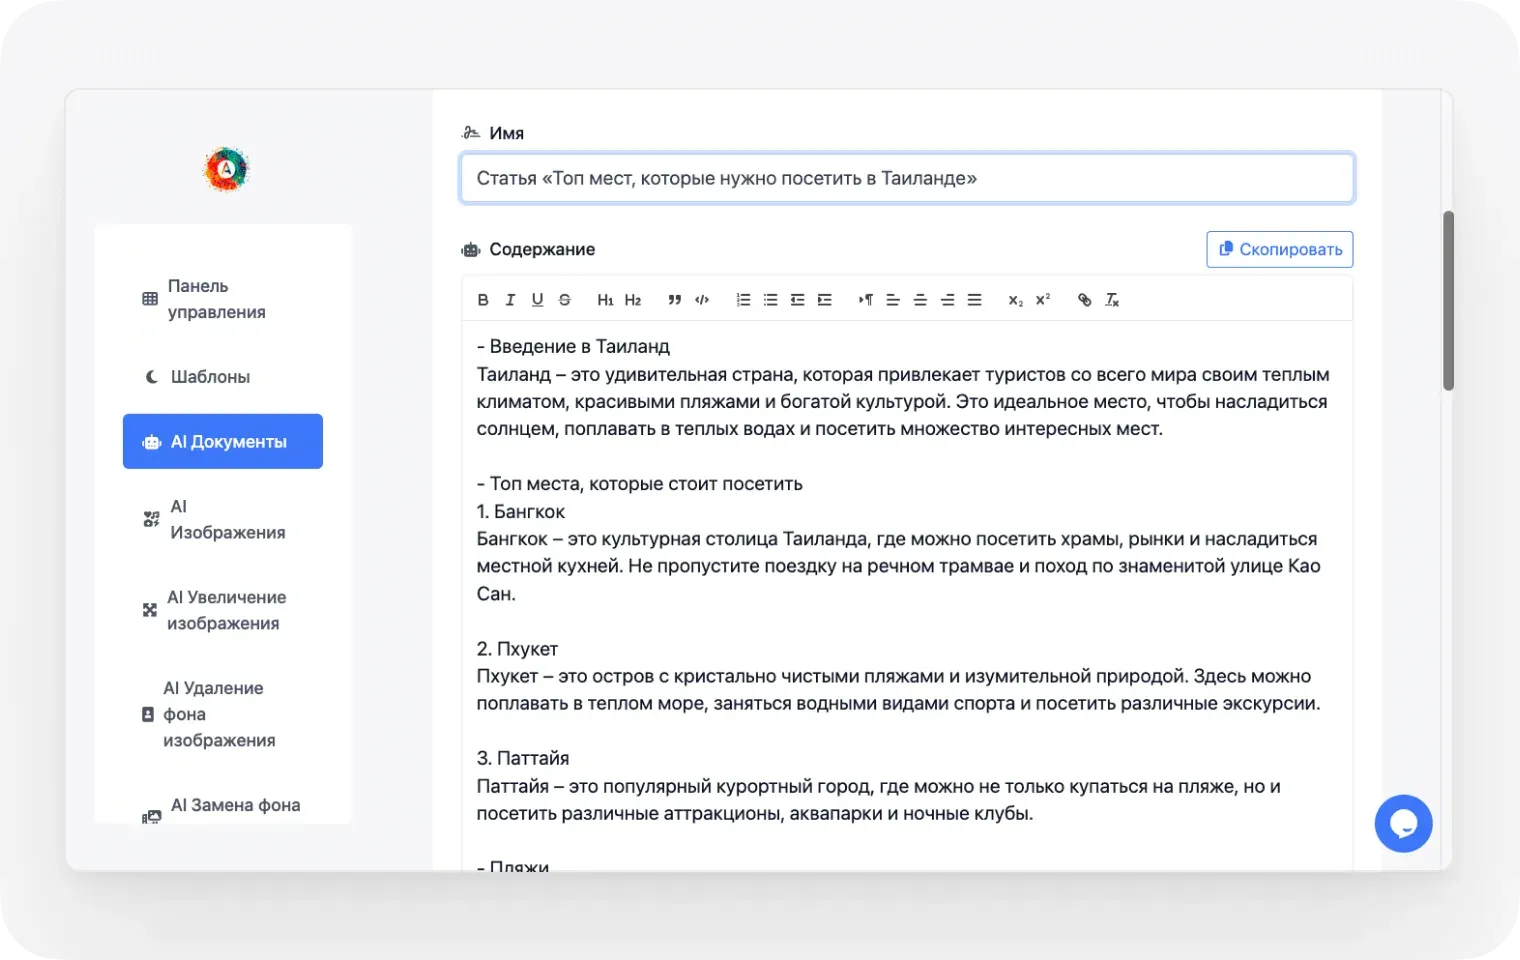Underline the selected text
Screen dimensions: 1520x960
[x=537, y=300]
